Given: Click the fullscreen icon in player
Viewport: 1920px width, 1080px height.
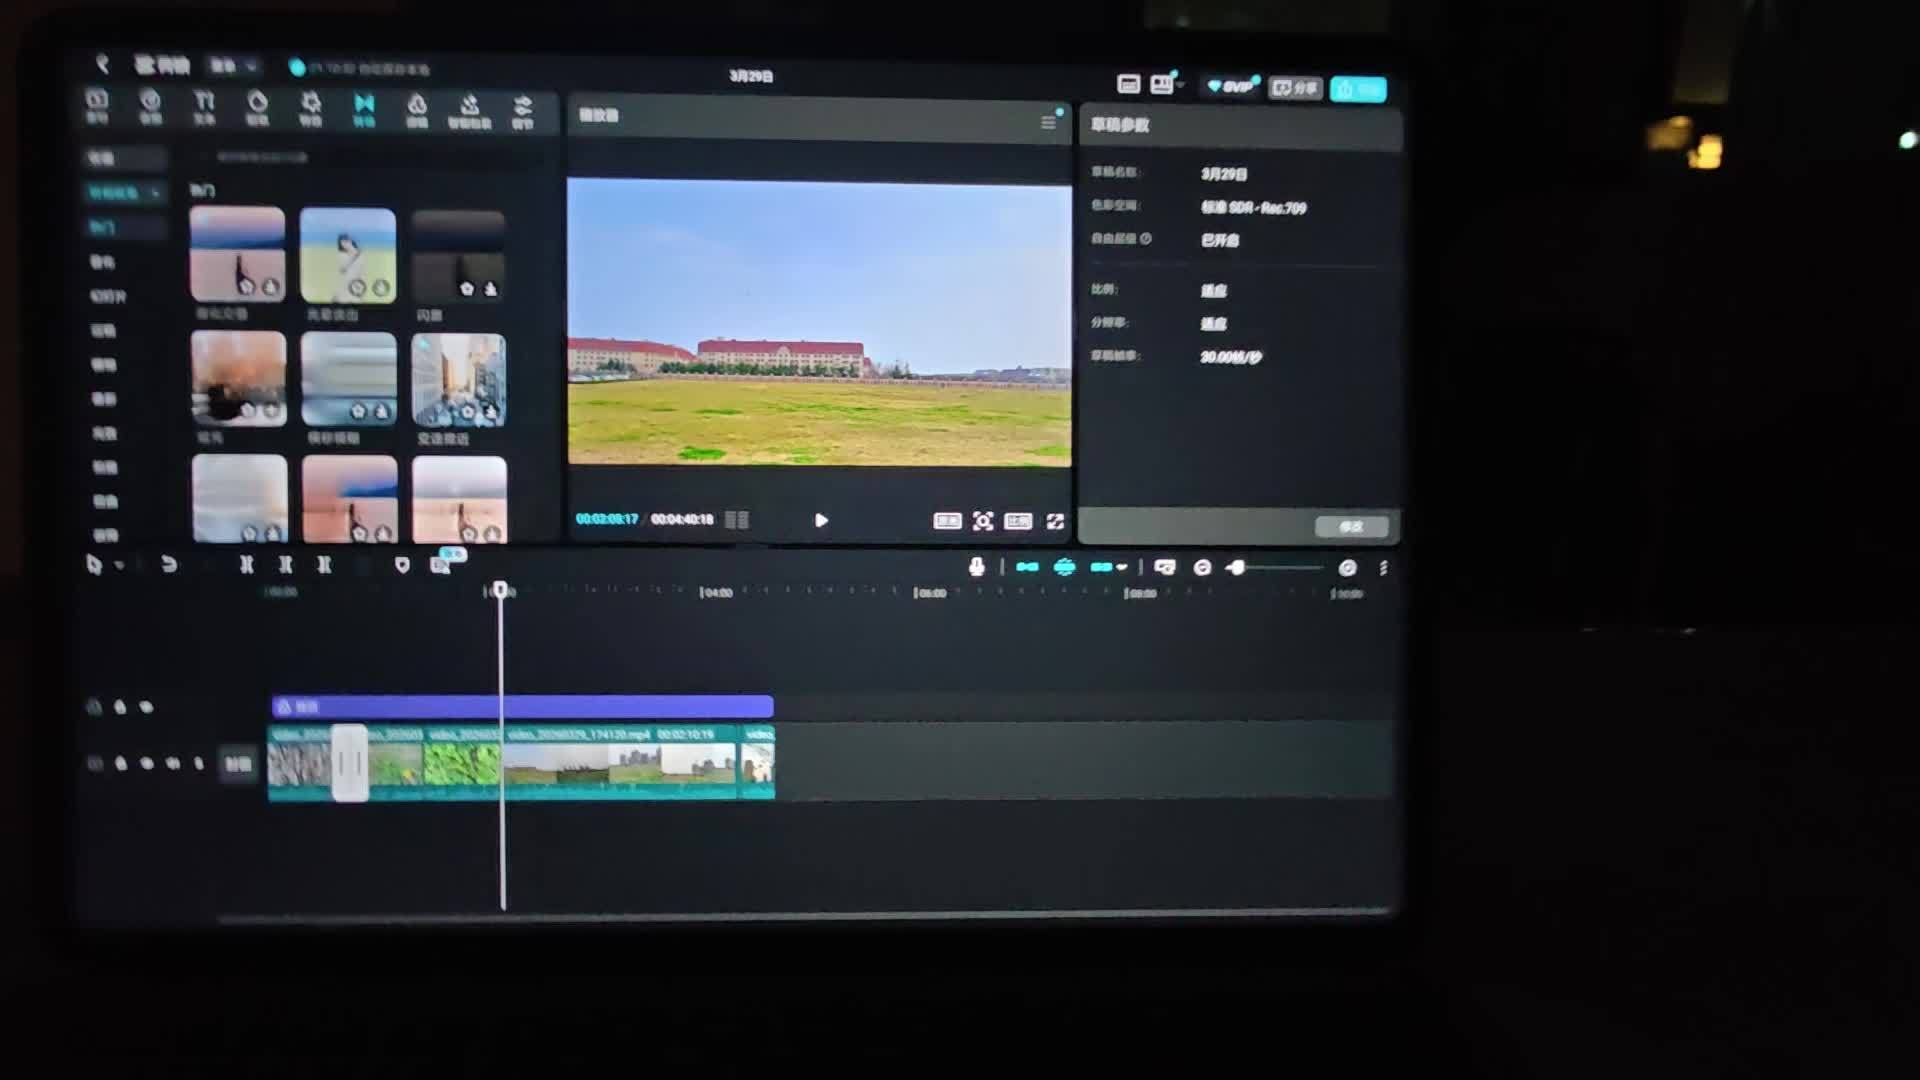Looking at the screenshot, I should click(x=1055, y=521).
